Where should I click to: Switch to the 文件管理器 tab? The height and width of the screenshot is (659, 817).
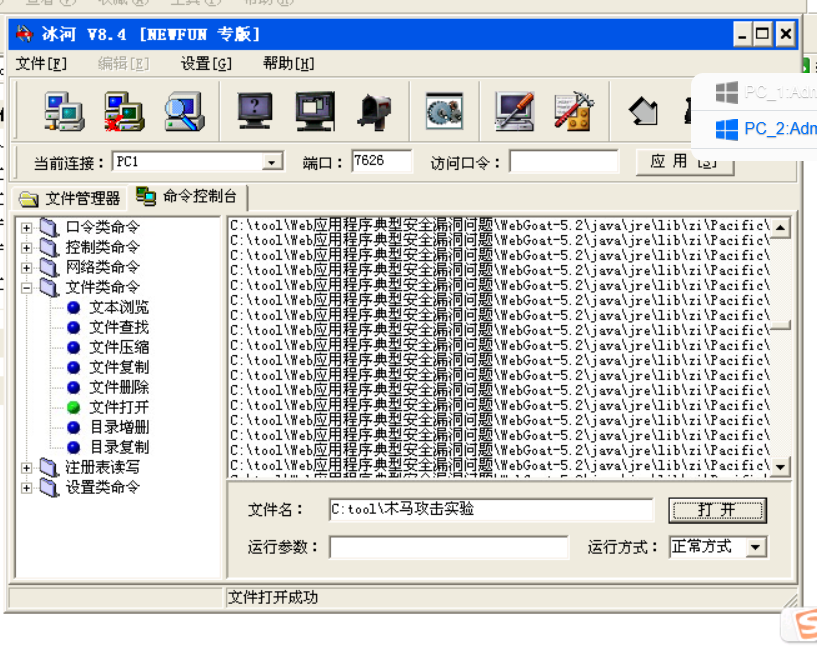coord(69,198)
